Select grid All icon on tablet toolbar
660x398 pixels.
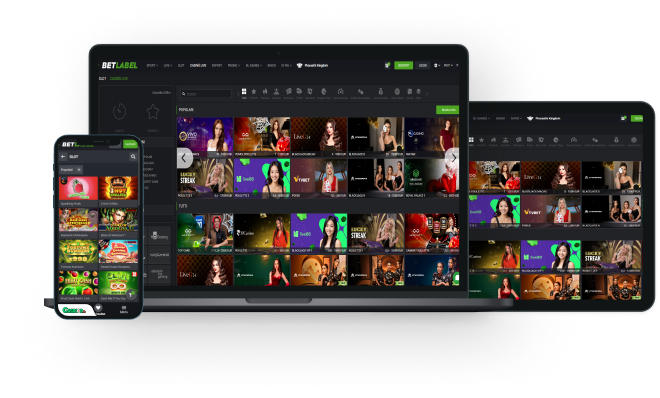471,140
